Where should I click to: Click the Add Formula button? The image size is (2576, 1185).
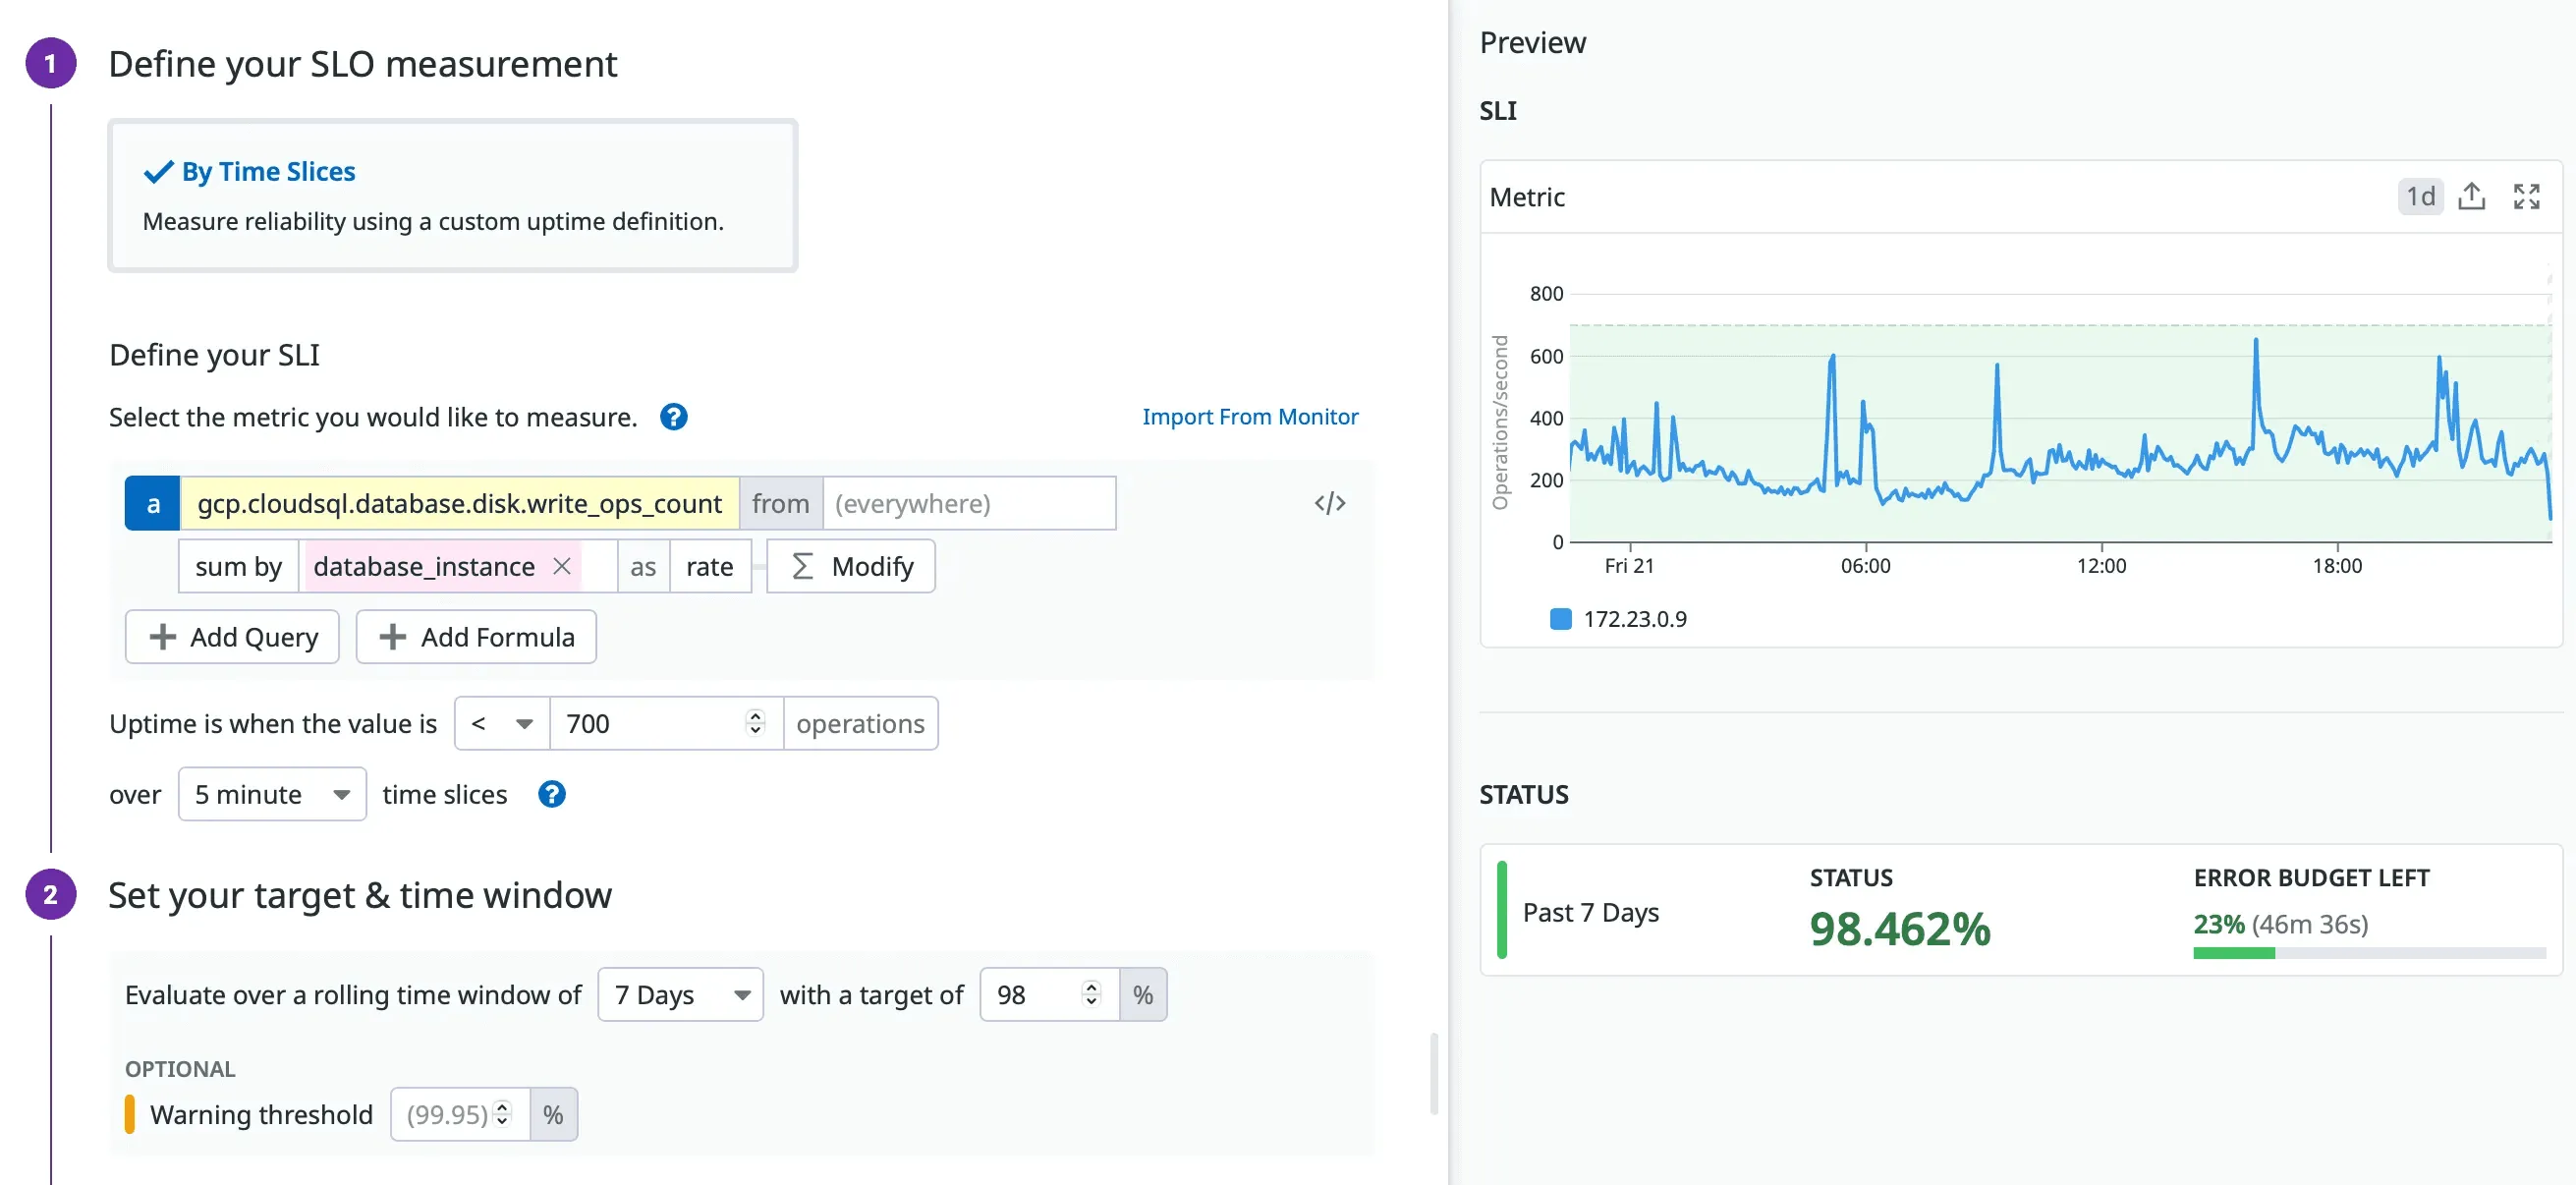[476, 637]
